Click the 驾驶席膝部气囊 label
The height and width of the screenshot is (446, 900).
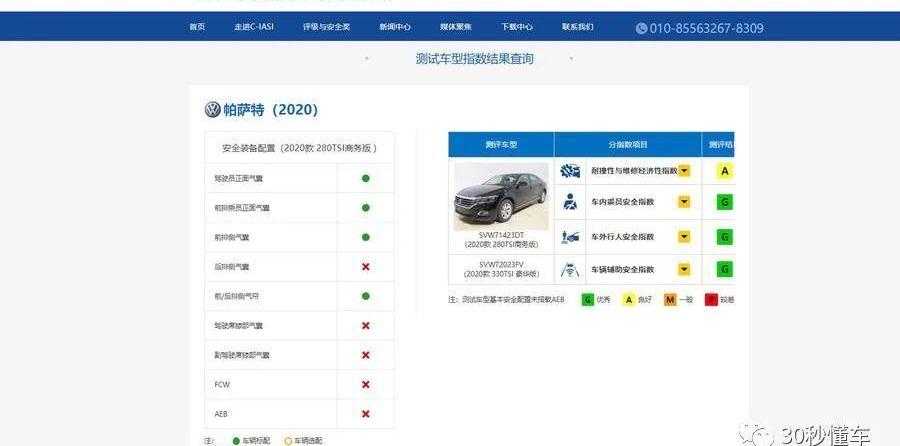pyautogui.click(x=238, y=325)
